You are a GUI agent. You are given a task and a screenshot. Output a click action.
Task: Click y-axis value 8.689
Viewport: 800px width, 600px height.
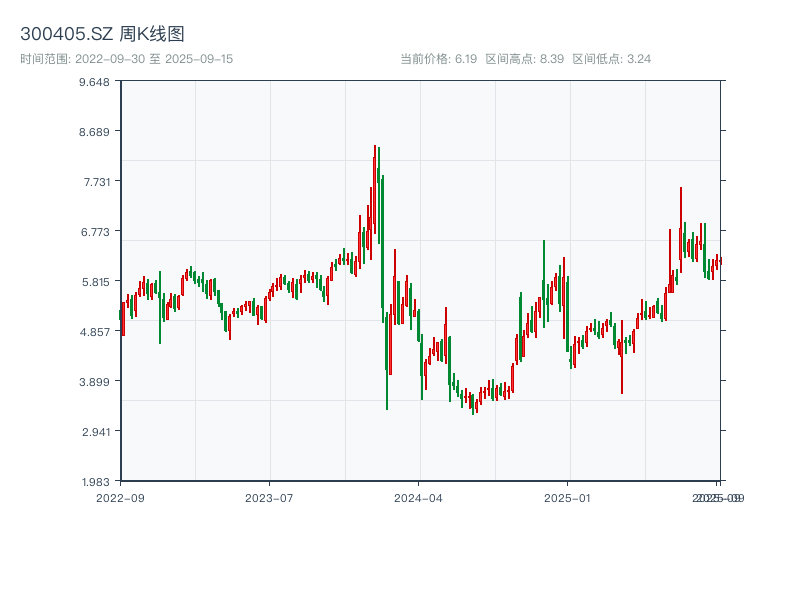coord(94,132)
